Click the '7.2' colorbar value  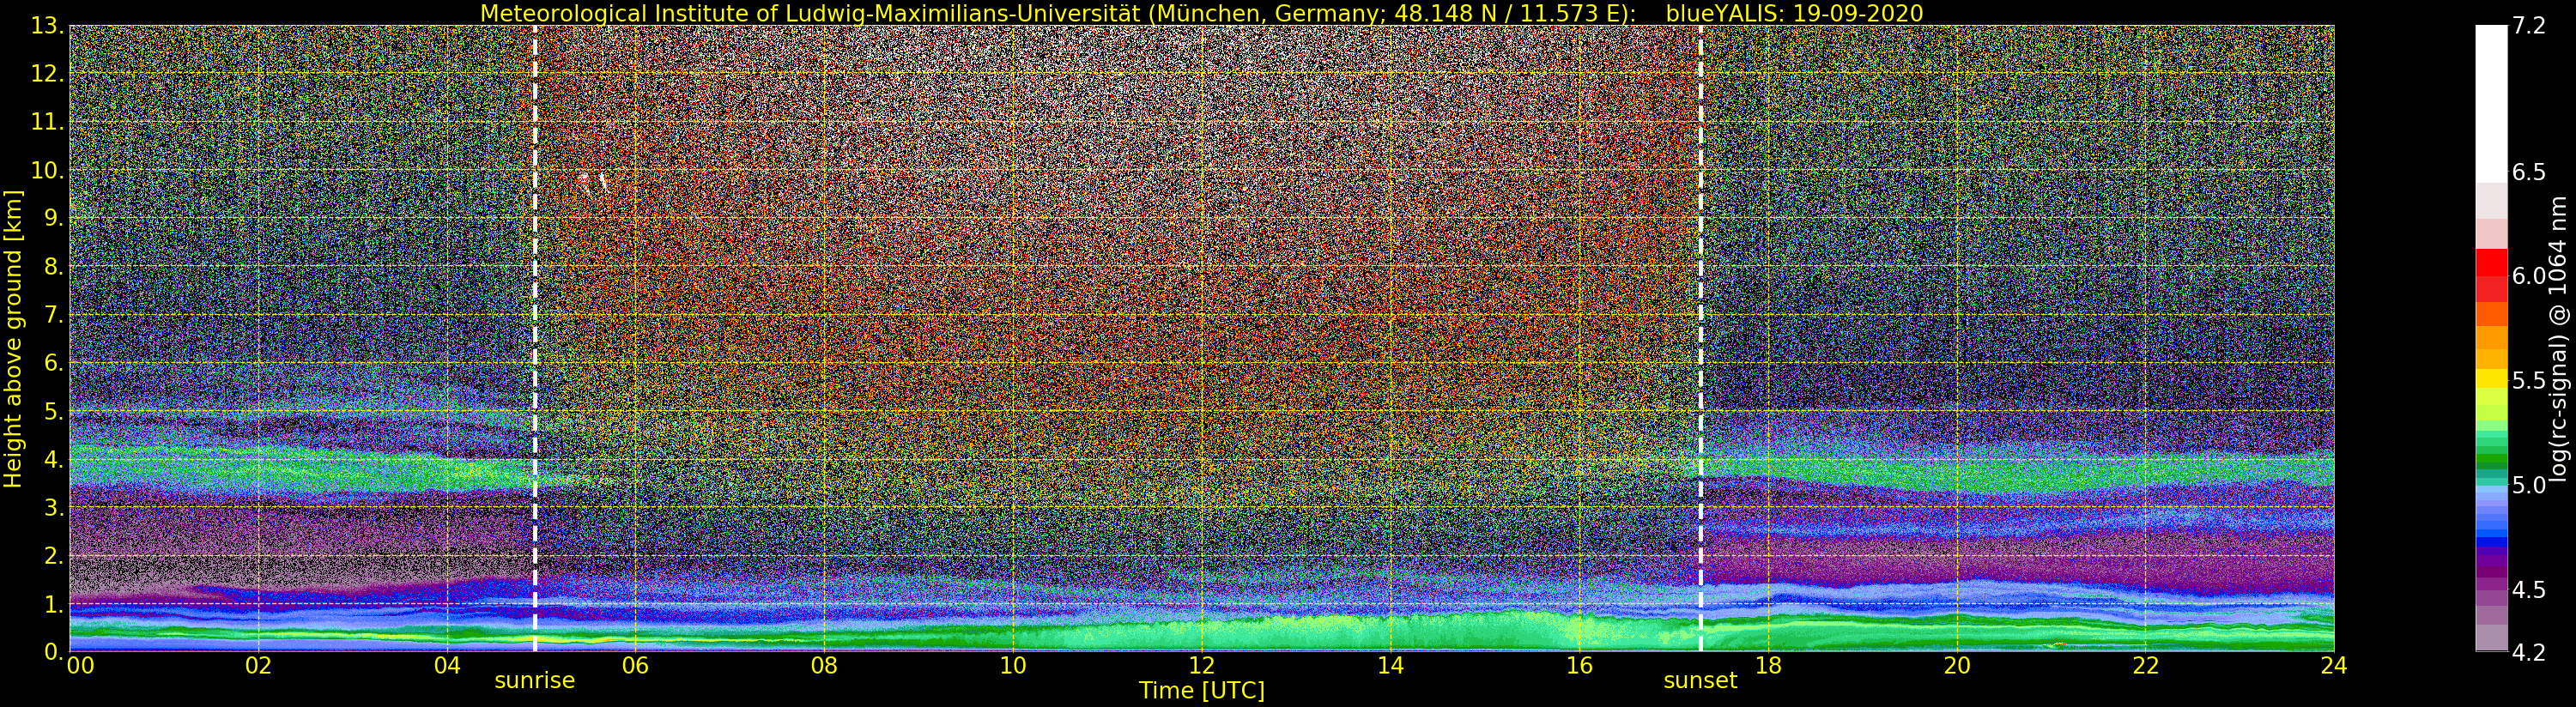[x=2529, y=26]
